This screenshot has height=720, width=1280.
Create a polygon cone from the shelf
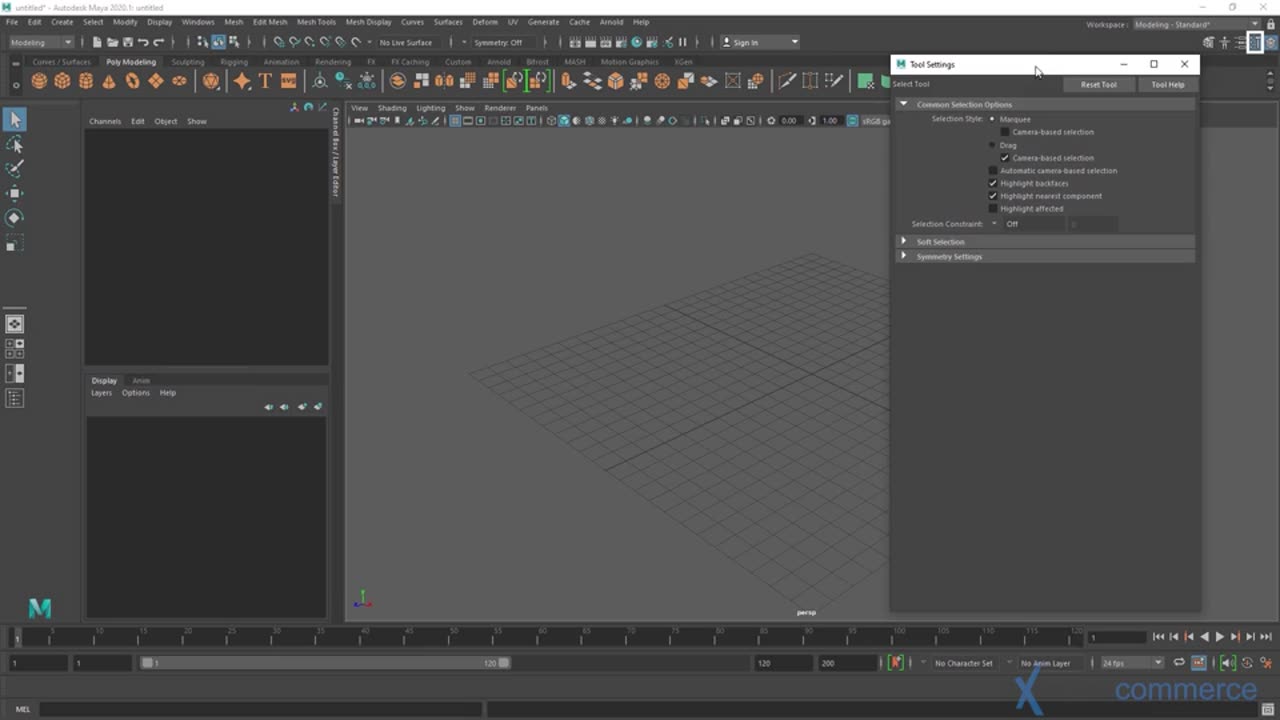click(x=109, y=81)
